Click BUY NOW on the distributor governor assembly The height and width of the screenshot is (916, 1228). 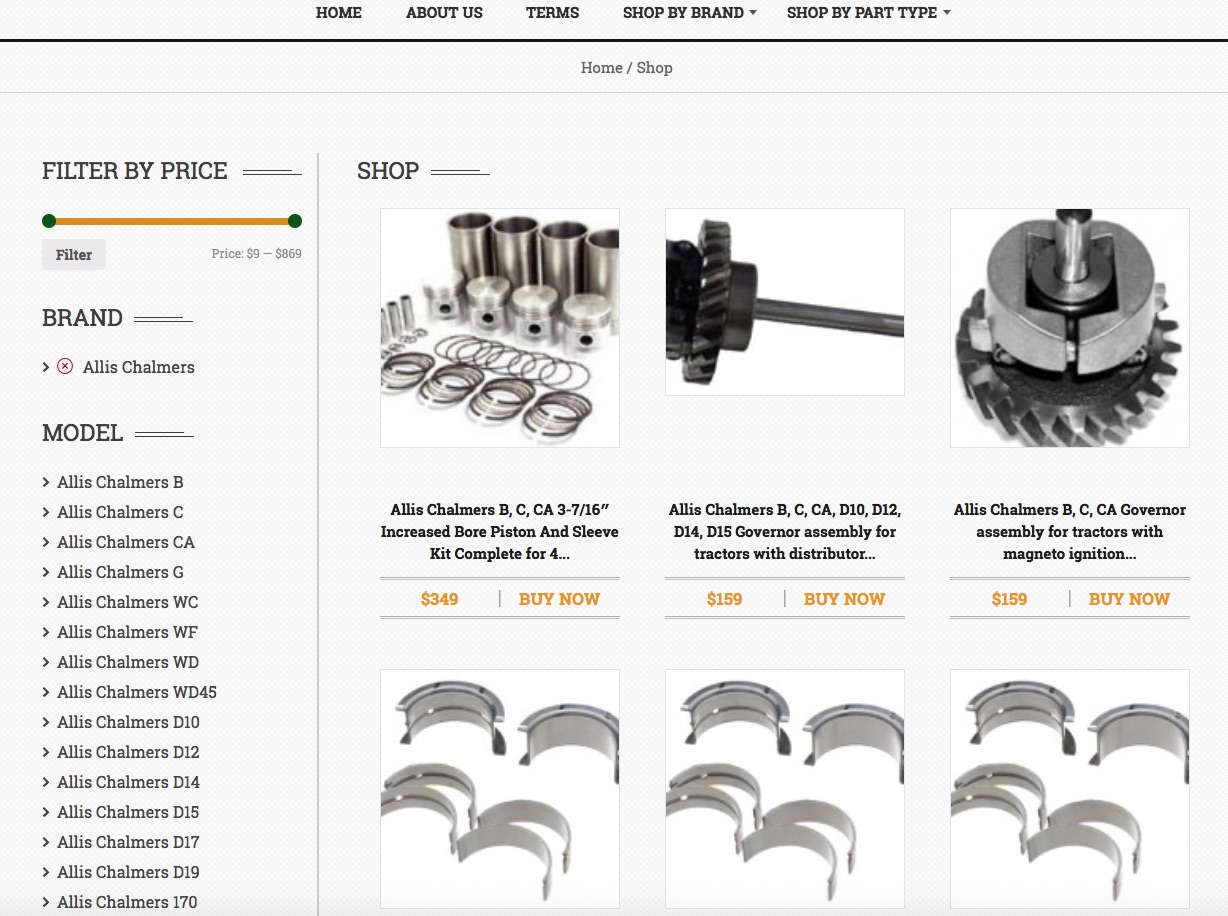pyautogui.click(x=844, y=598)
